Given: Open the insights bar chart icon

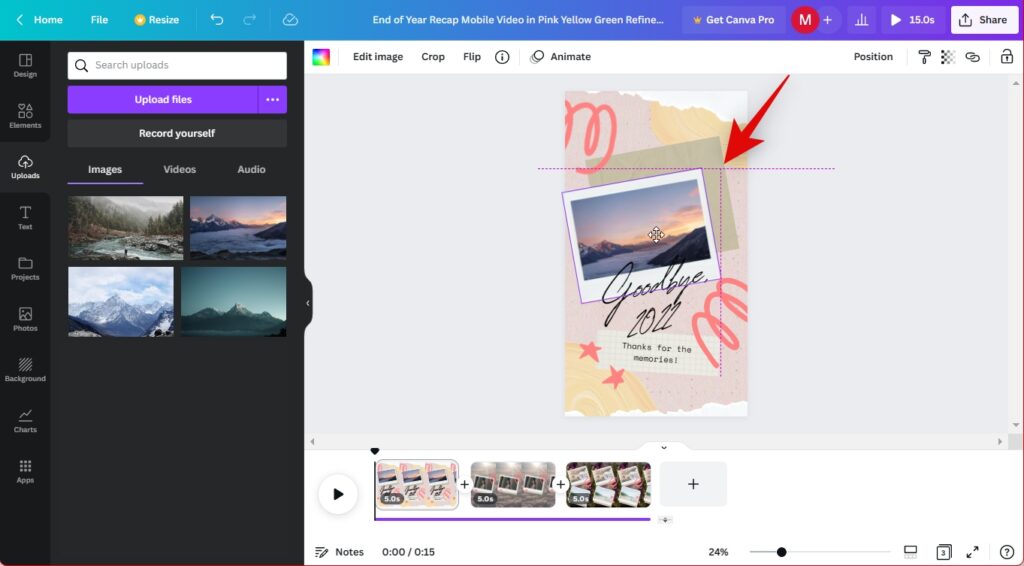Looking at the screenshot, I should (861, 20).
